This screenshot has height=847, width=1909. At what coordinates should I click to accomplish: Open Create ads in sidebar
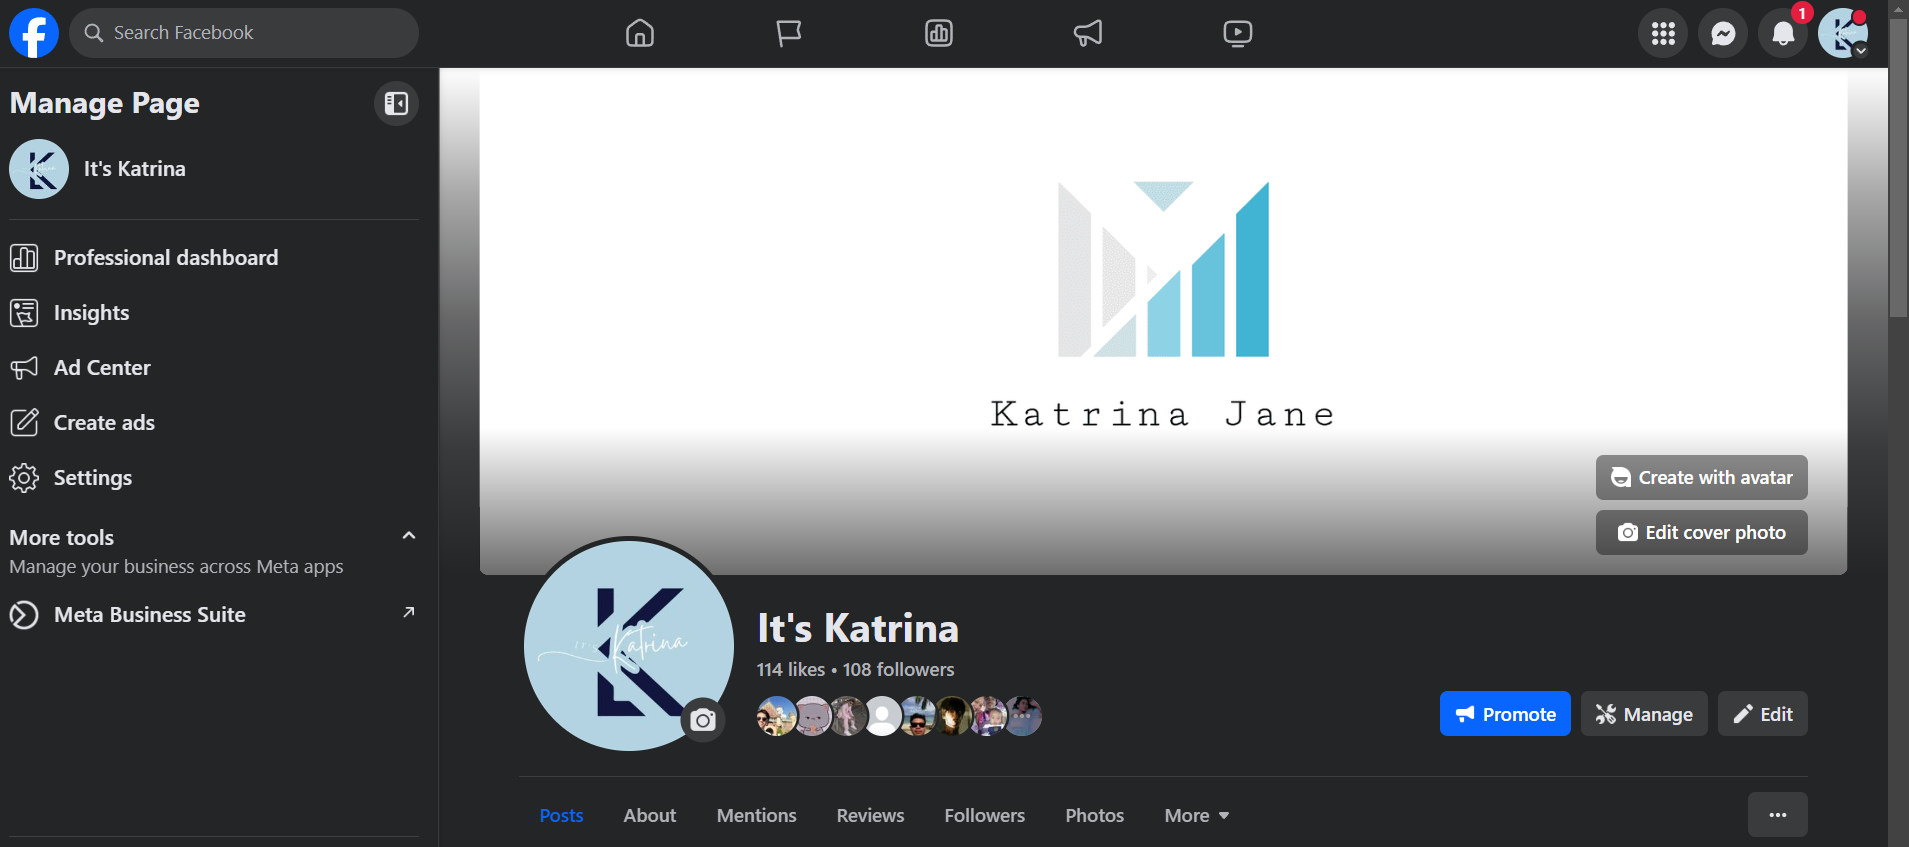coord(214,423)
